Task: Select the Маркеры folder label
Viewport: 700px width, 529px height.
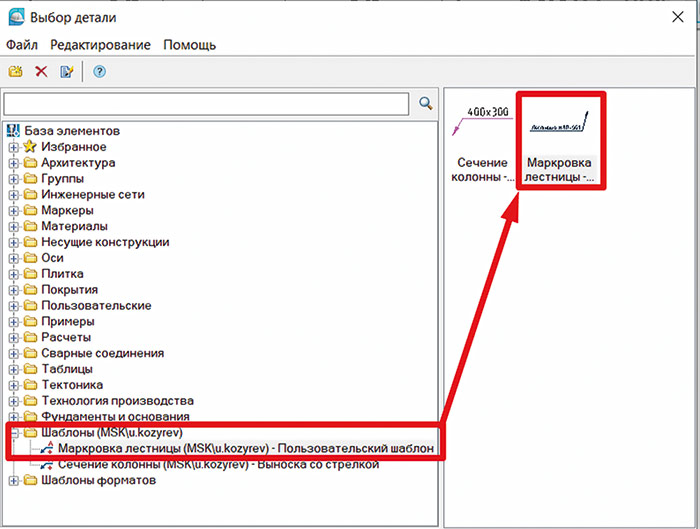Action: coord(67,210)
